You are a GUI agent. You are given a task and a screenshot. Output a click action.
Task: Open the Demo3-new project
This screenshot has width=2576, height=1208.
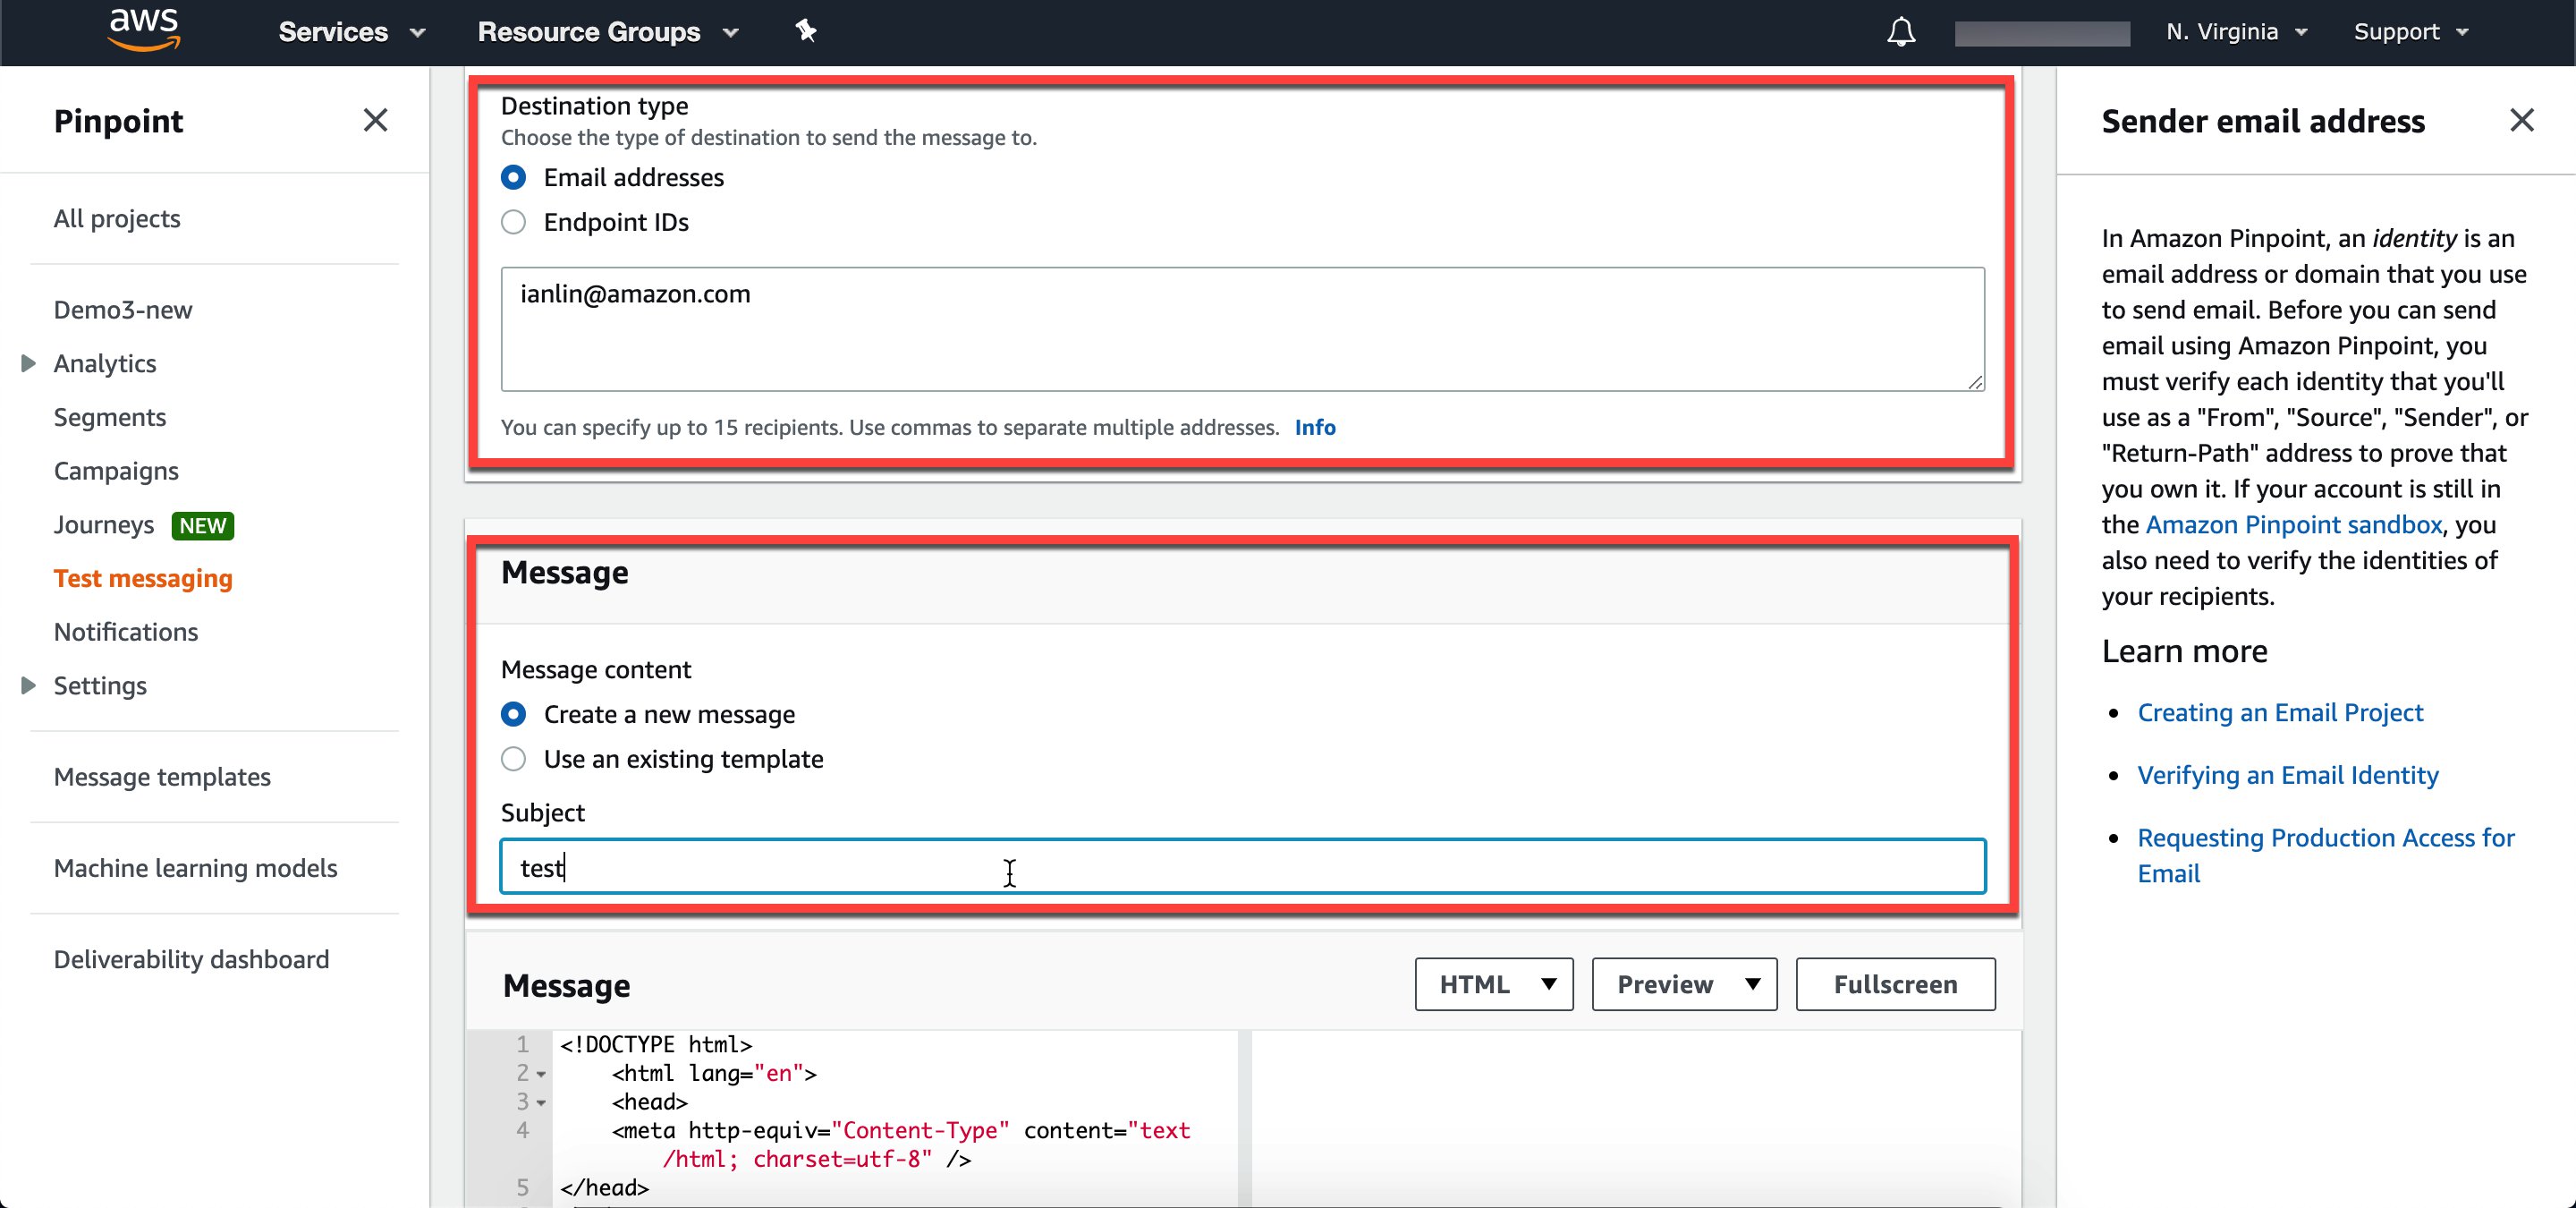click(123, 309)
